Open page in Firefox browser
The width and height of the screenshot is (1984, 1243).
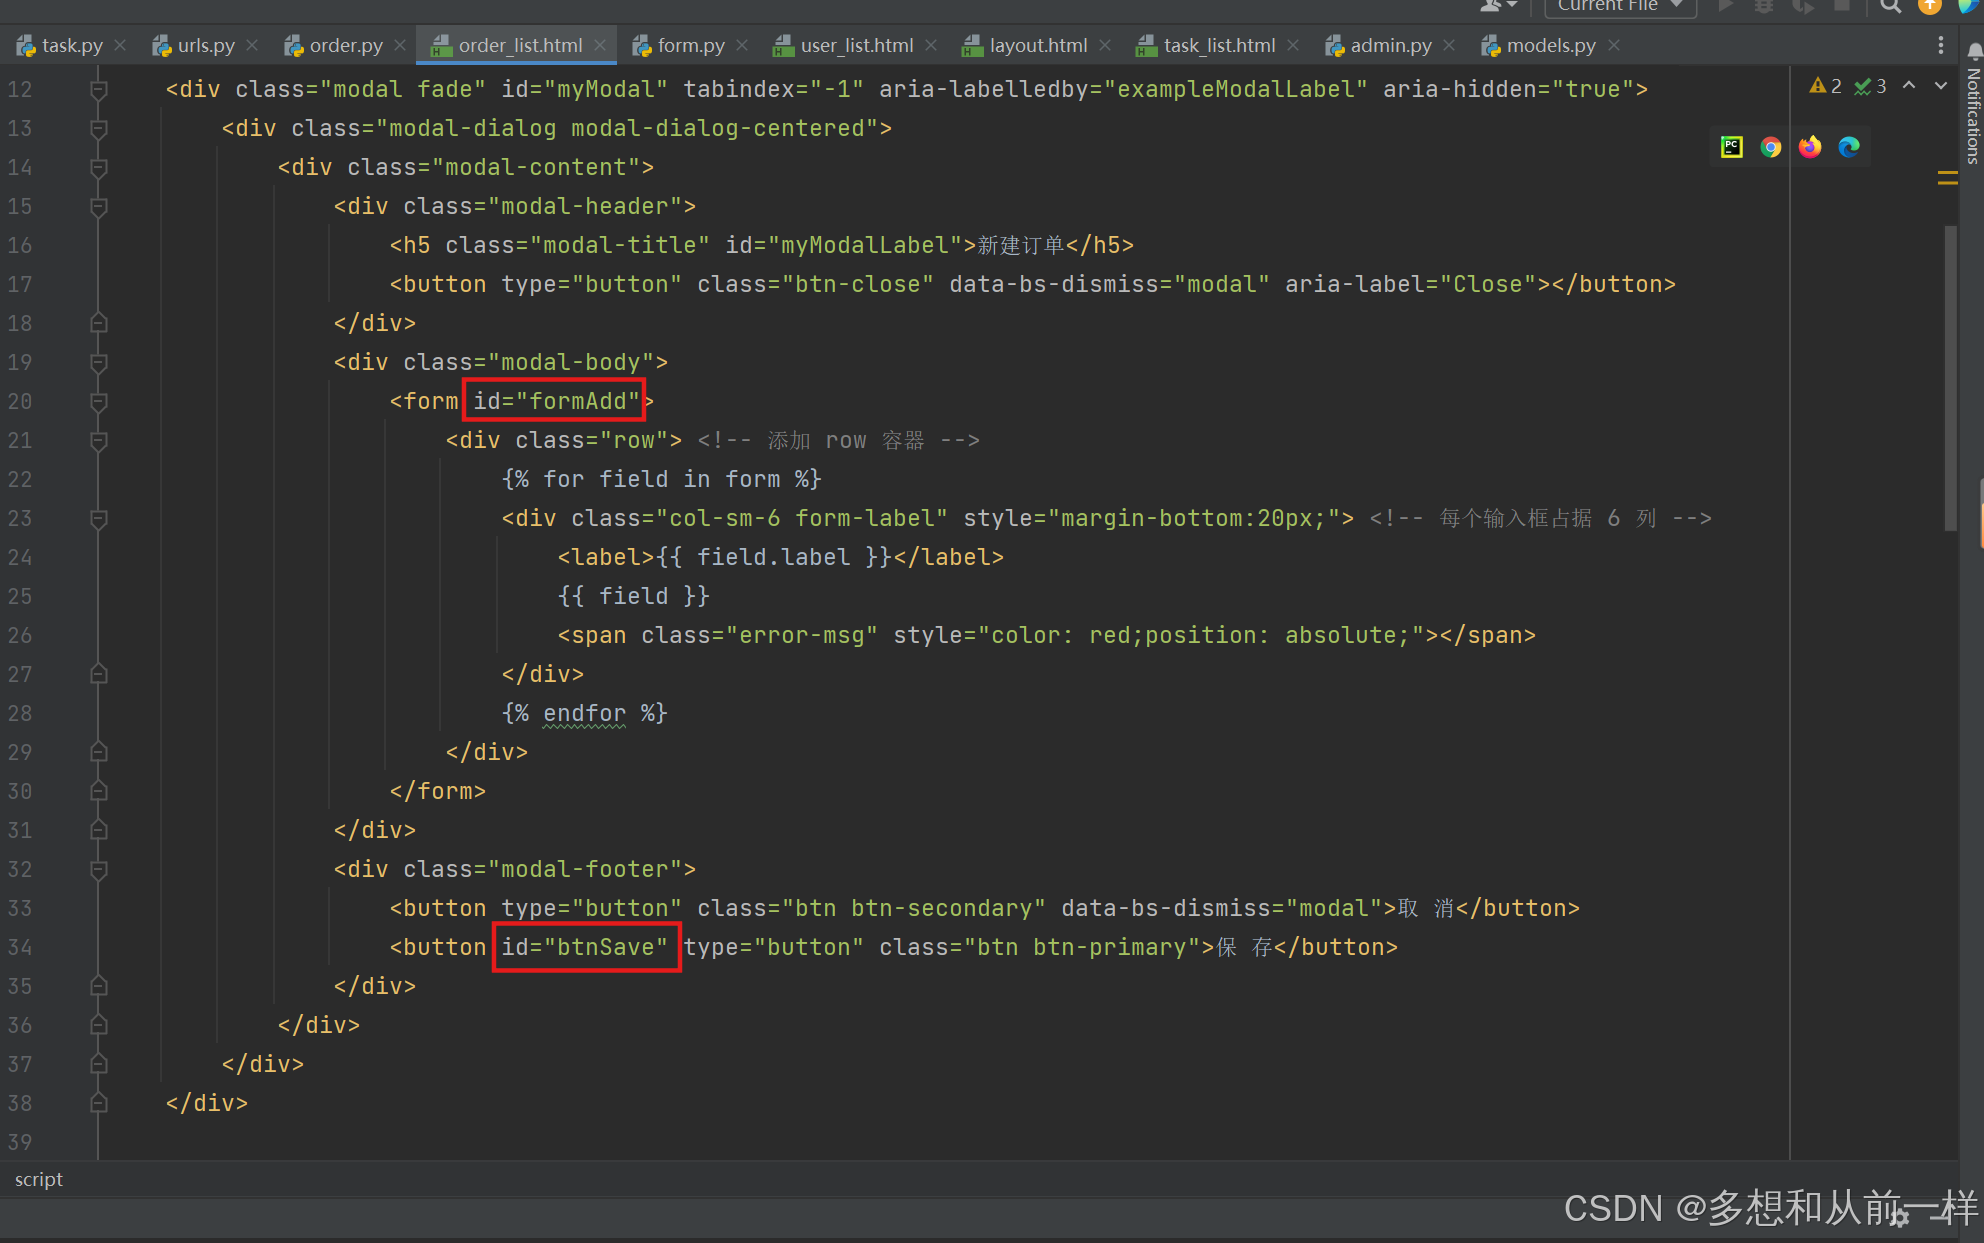[1810, 147]
